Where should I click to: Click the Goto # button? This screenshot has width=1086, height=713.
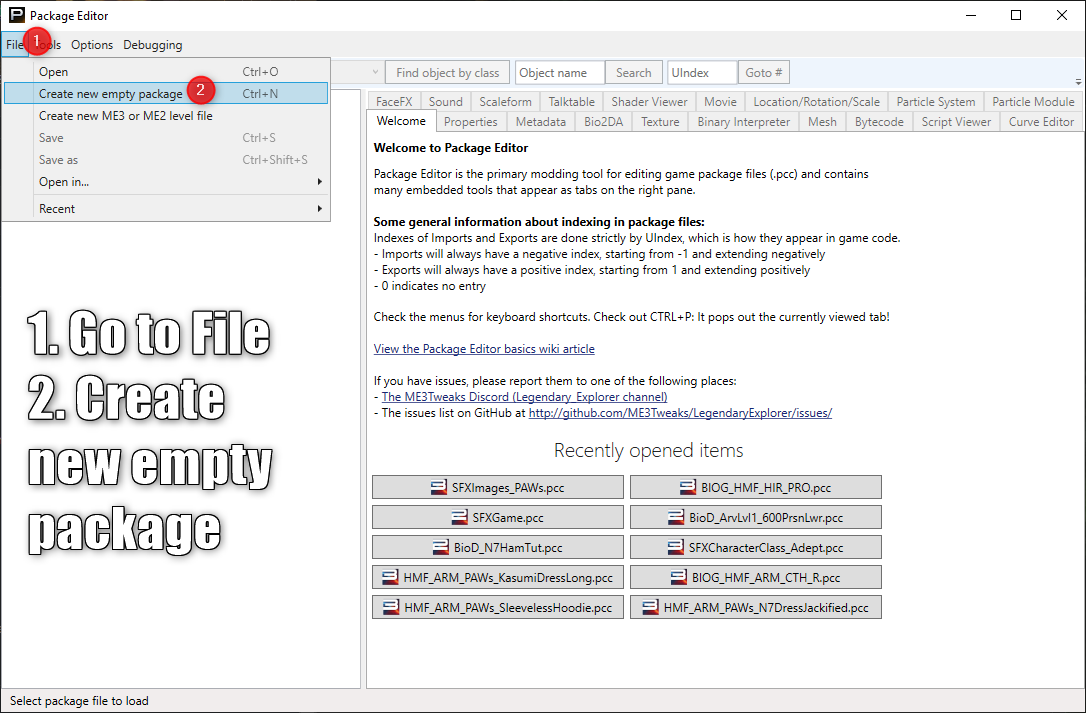tap(764, 73)
